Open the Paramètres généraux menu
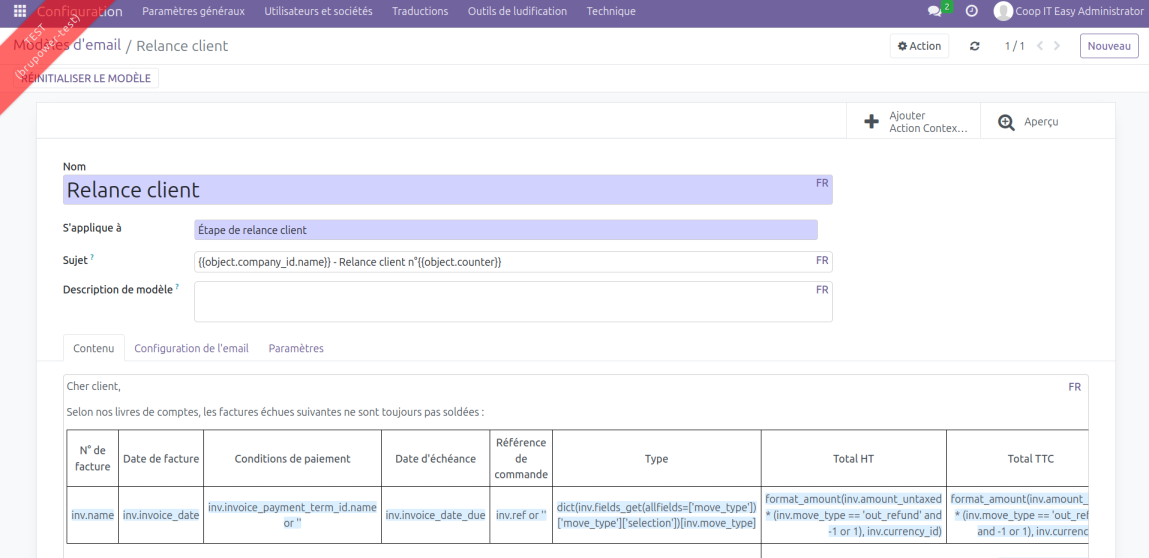Viewport: 1149px width, 558px height. [193, 11]
